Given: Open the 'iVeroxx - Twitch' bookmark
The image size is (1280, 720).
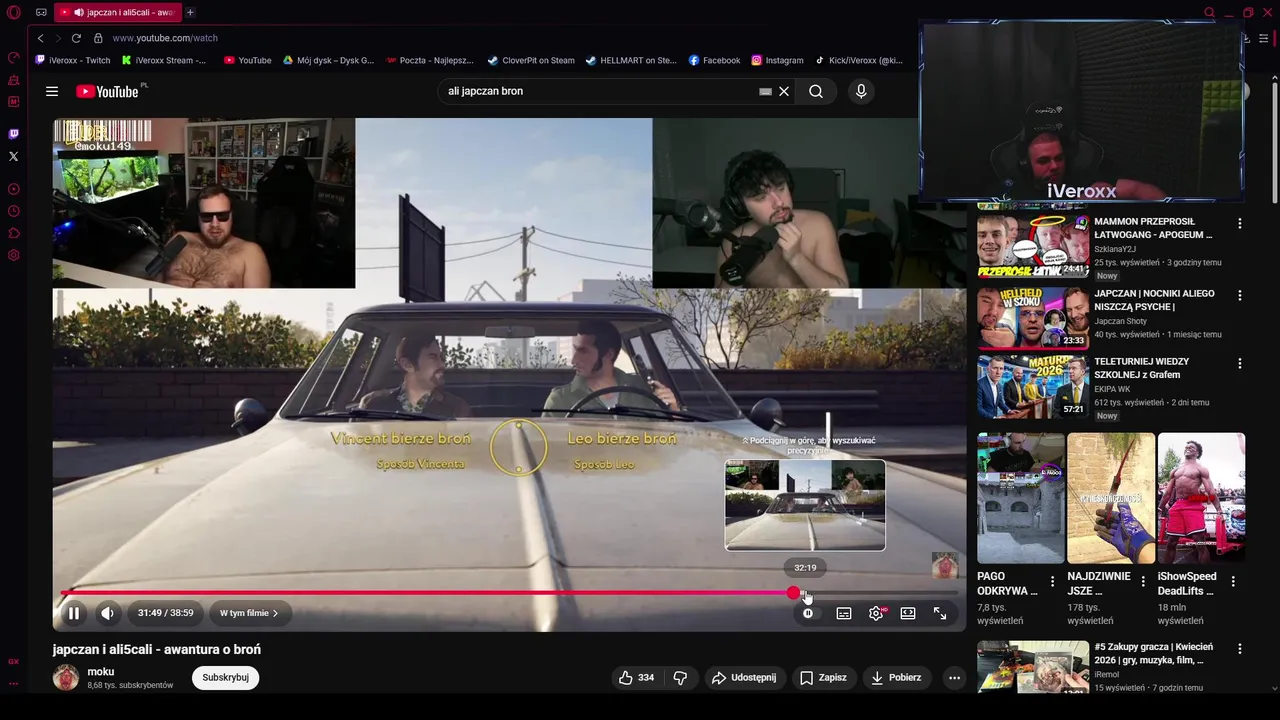Looking at the screenshot, I should coord(73,60).
